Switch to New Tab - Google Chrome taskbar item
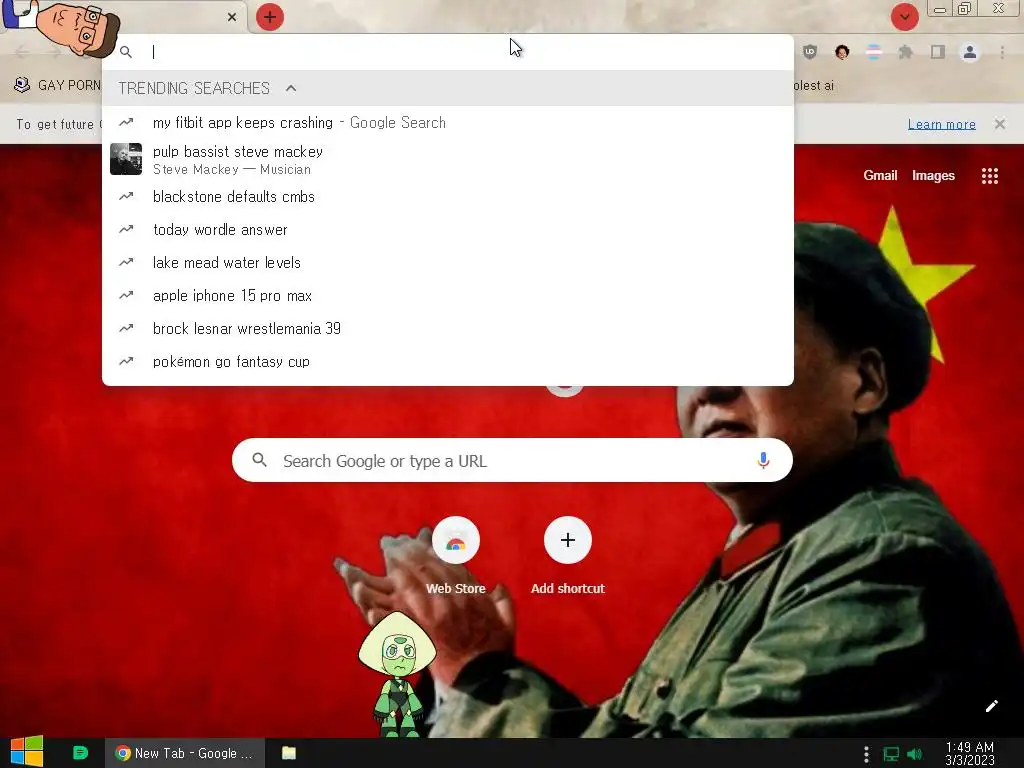Image resolution: width=1024 pixels, height=768 pixels. coord(185,753)
